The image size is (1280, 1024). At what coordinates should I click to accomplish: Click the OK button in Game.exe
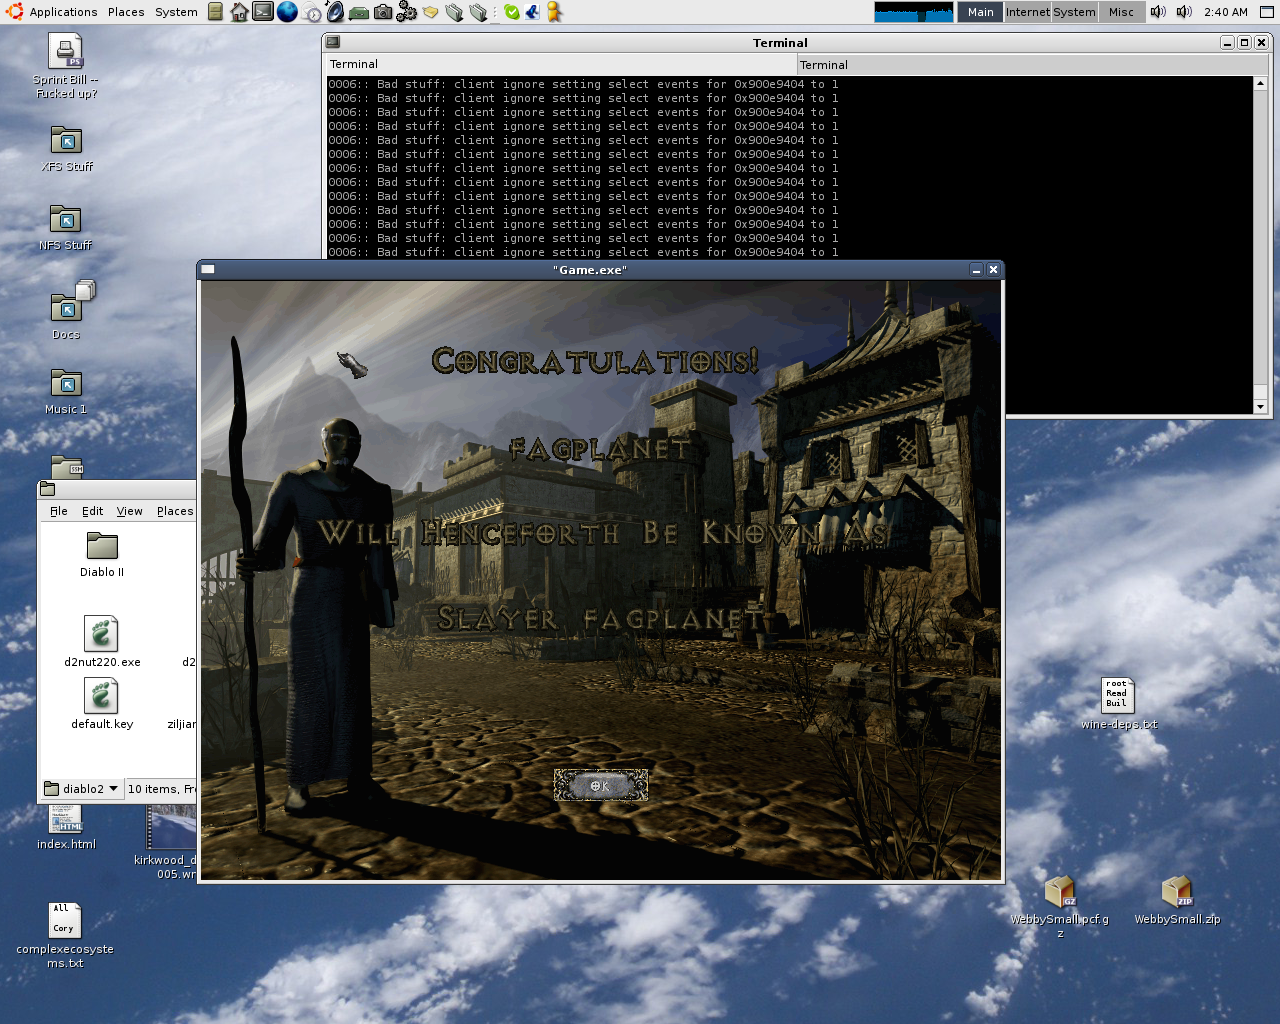point(601,785)
